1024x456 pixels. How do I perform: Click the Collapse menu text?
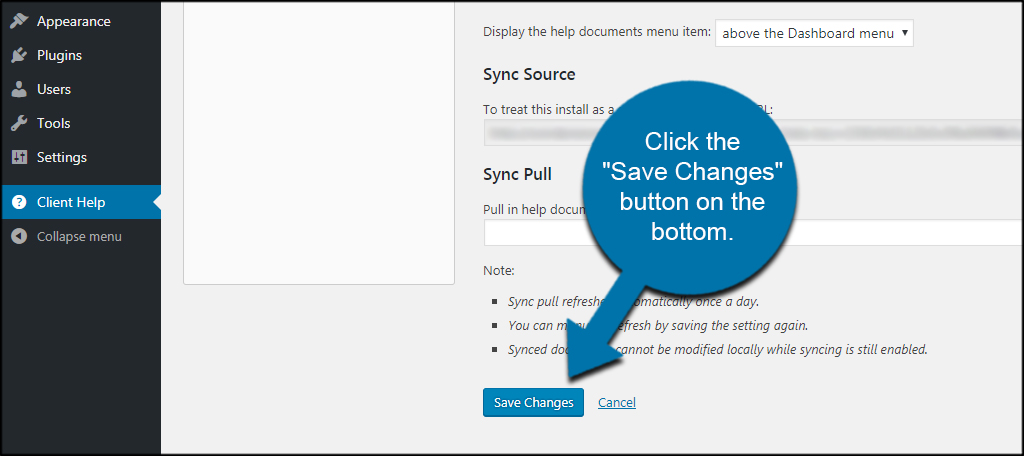79,237
